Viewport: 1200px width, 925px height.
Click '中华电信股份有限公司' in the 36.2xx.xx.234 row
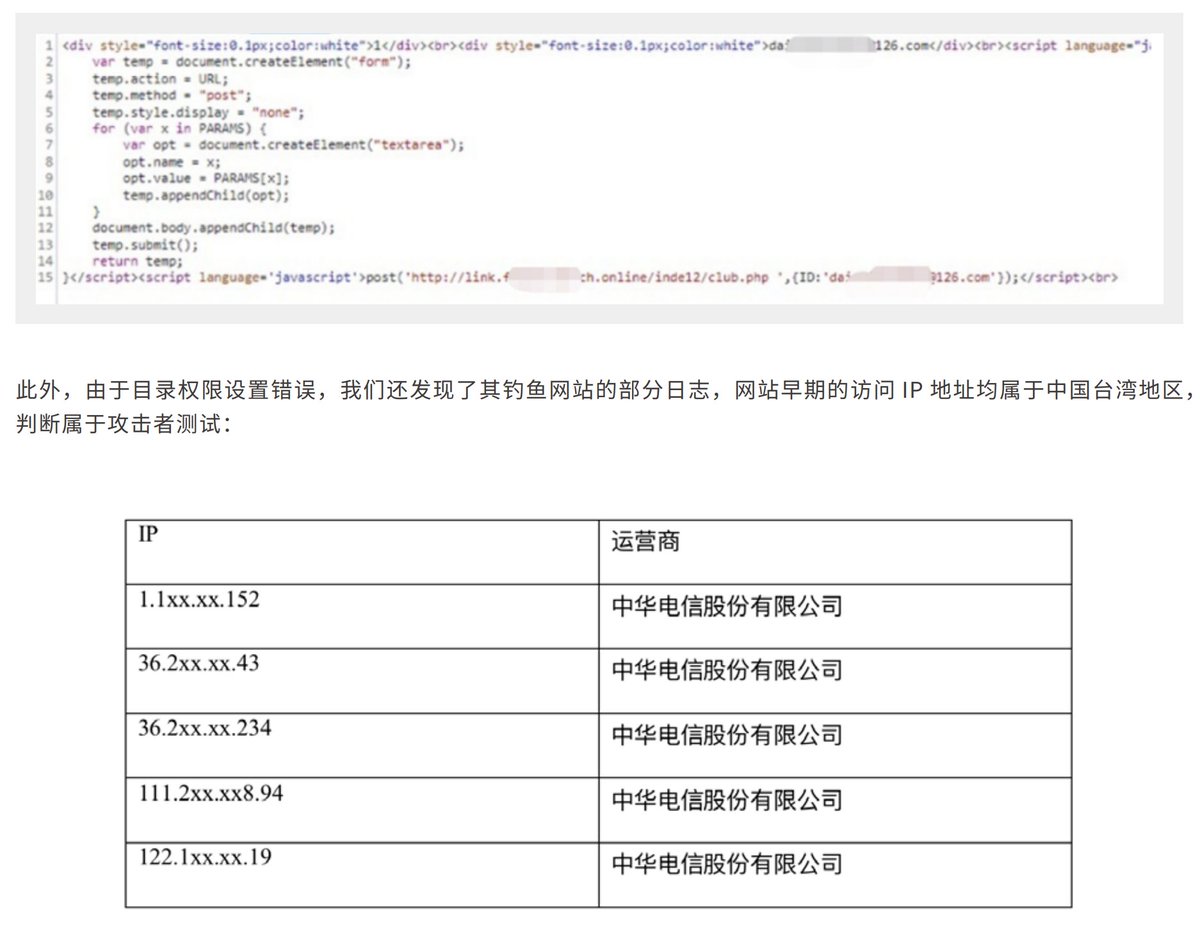tap(727, 735)
